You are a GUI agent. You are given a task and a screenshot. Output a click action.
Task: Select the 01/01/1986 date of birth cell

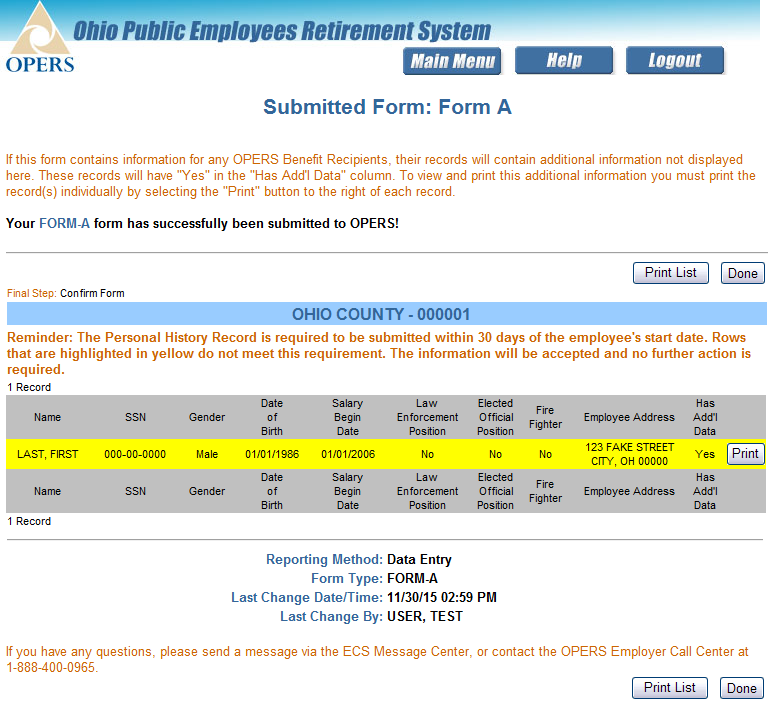tap(272, 454)
